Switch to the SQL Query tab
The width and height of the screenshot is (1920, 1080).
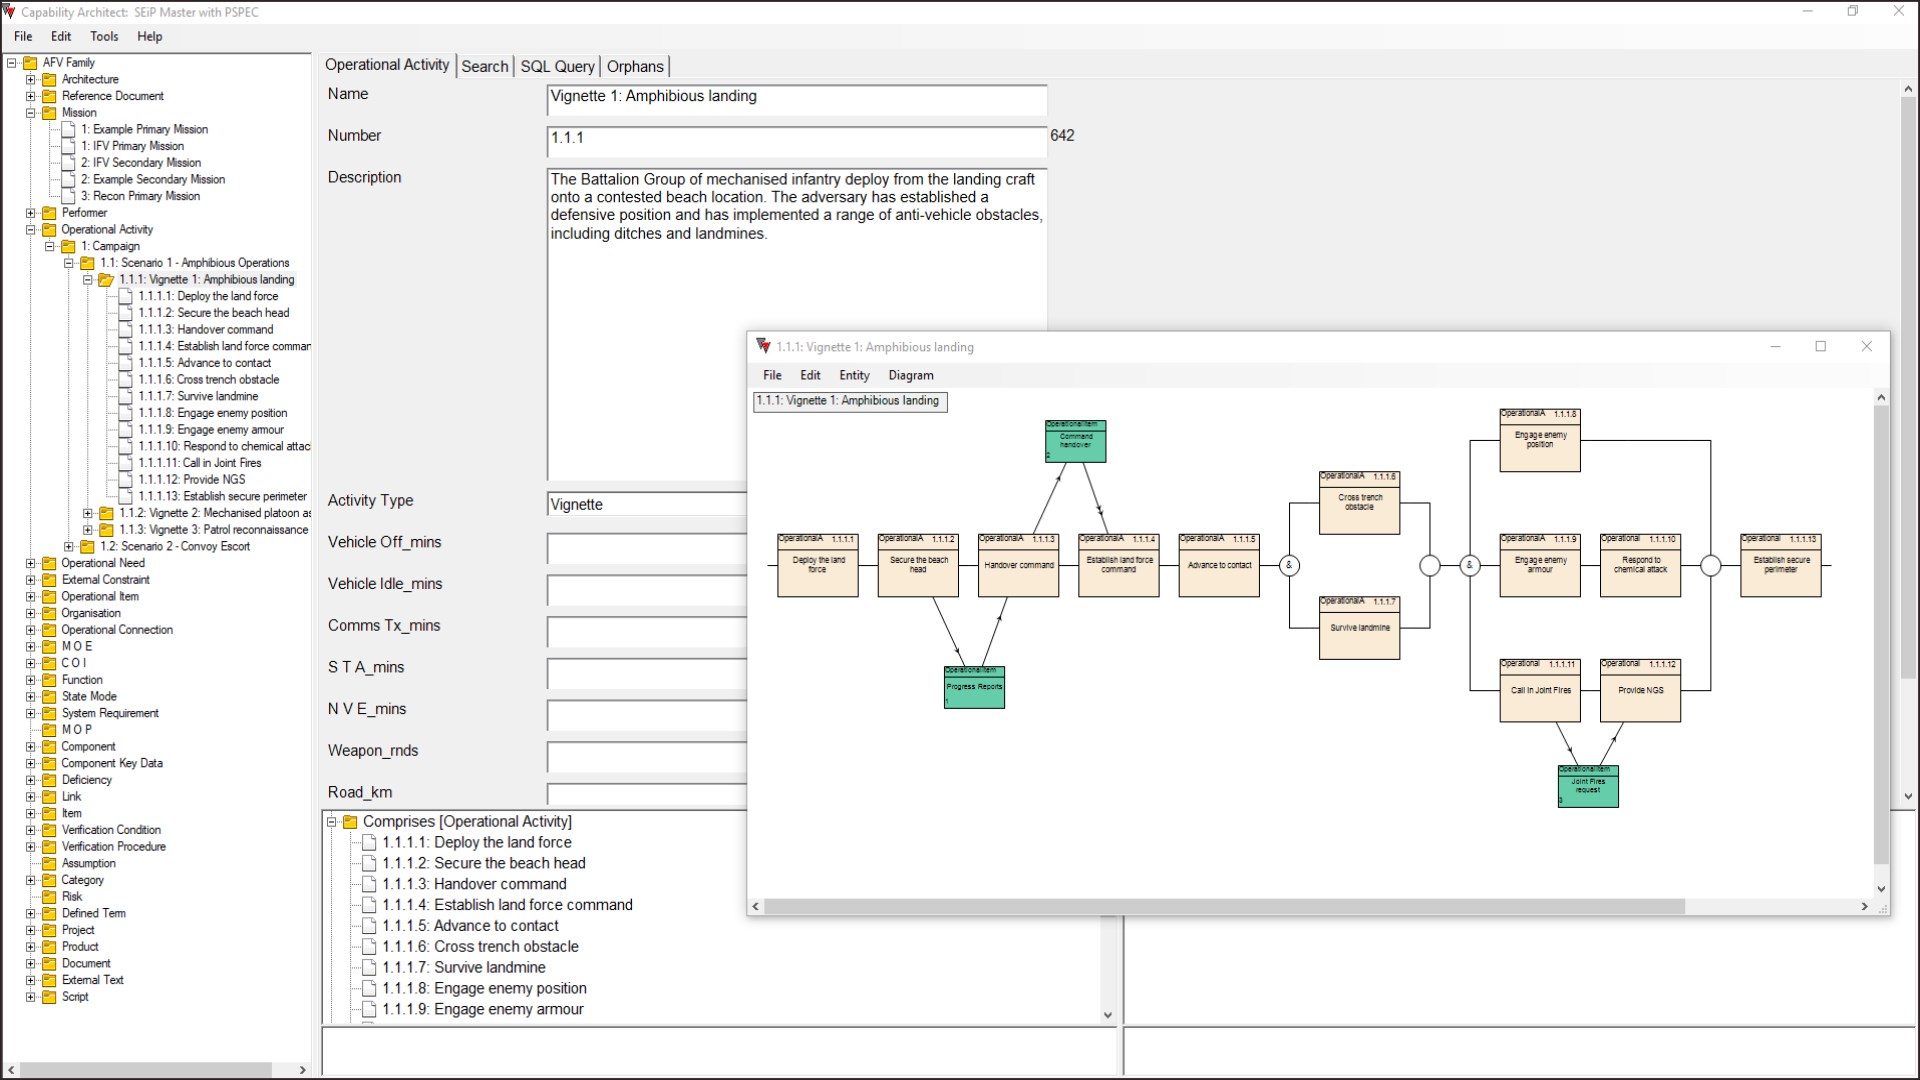pos(557,66)
